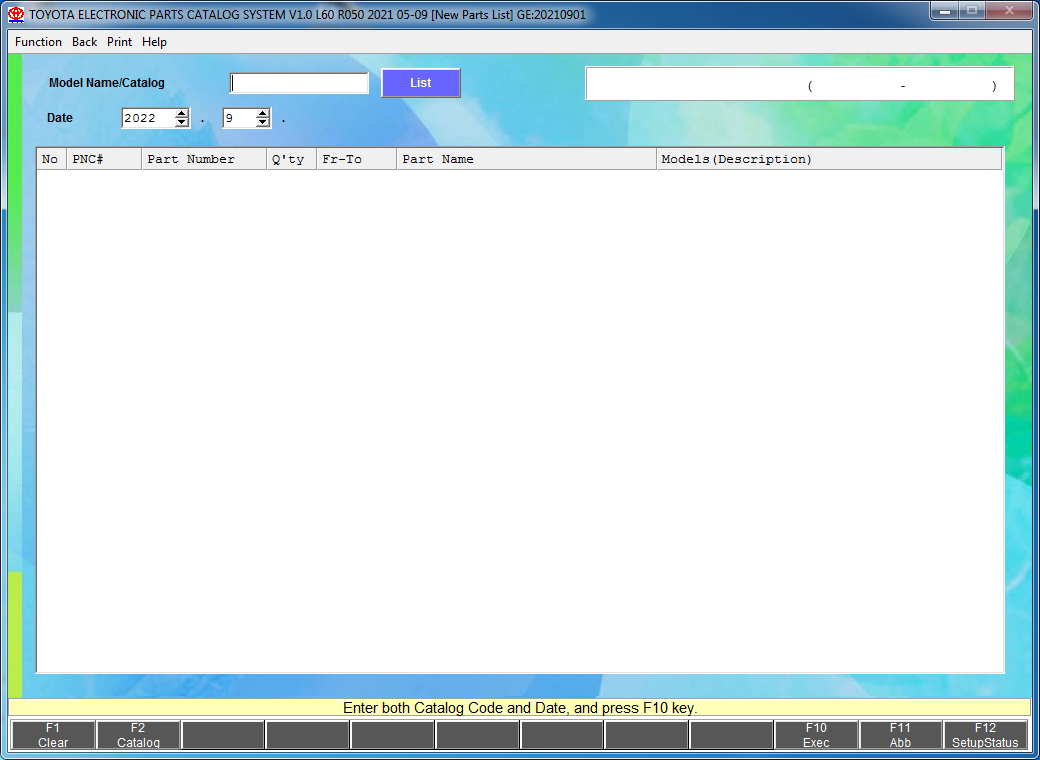Click the month field showing 9

tap(239, 118)
